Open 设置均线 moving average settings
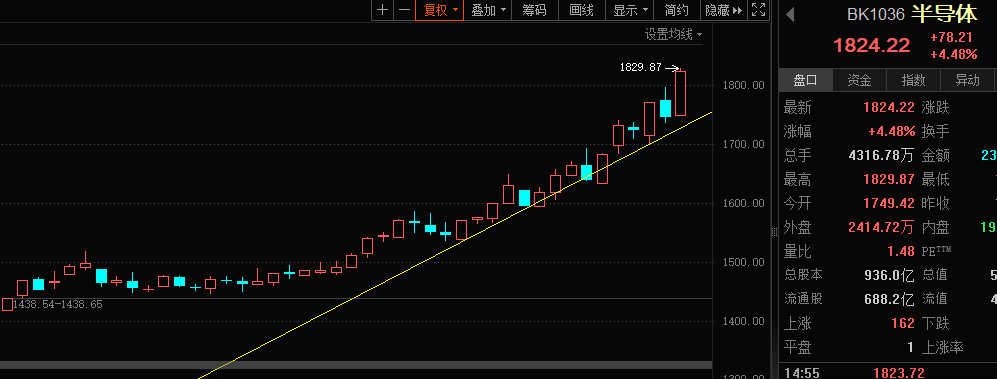Viewport: 997px width, 379px height. [x=673, y=34]
